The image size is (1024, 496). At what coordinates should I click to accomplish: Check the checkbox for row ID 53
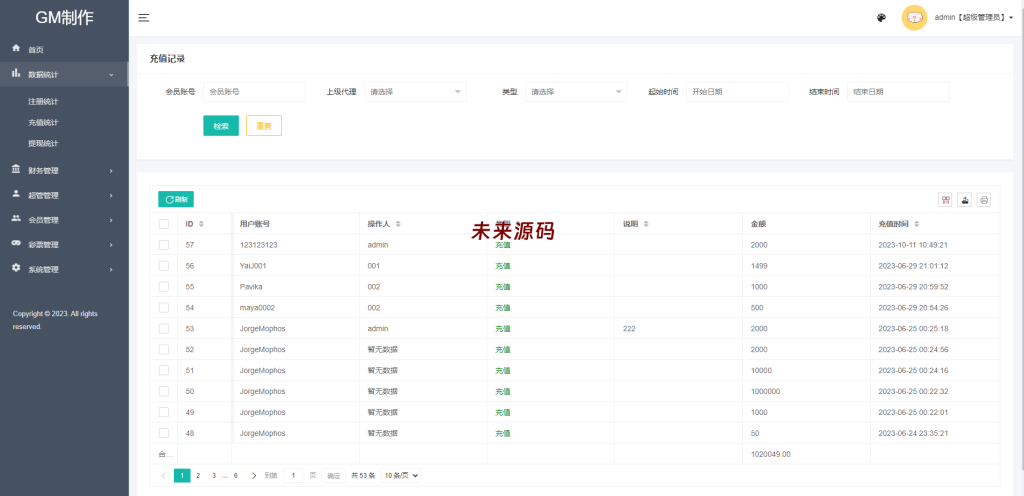[x=164, y=328]
